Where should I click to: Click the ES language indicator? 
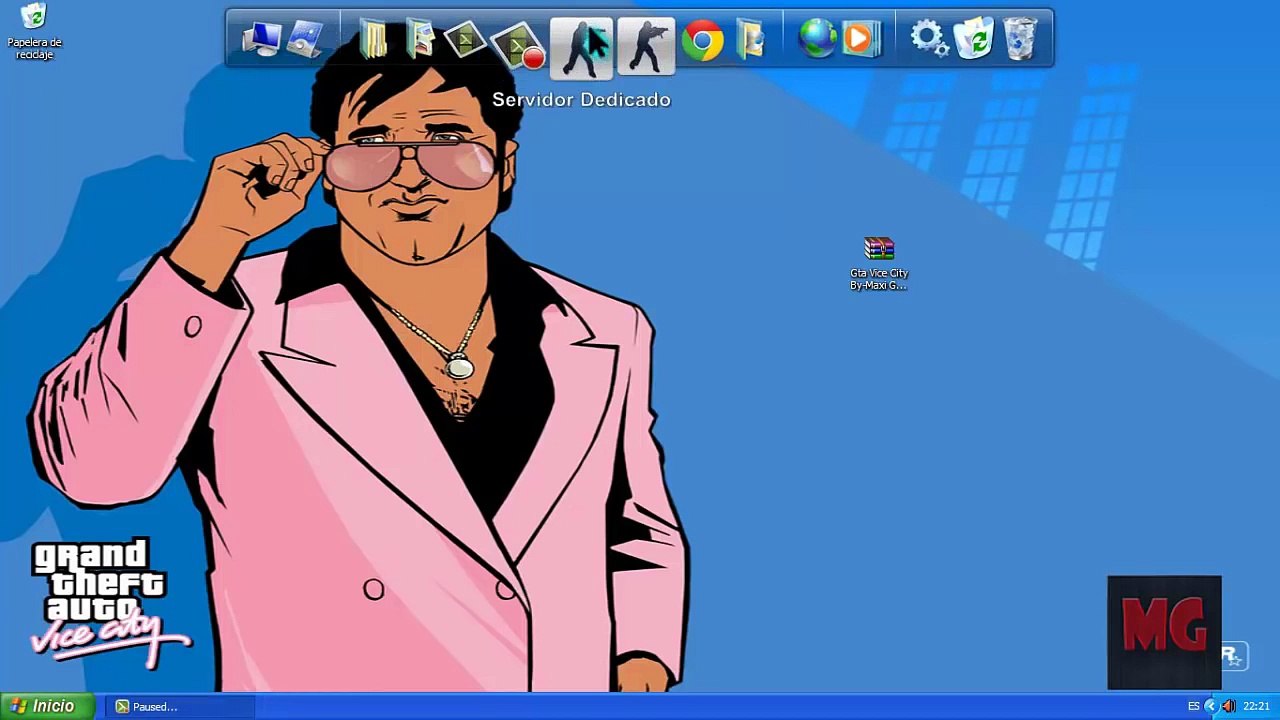(x=1193, y=707)
